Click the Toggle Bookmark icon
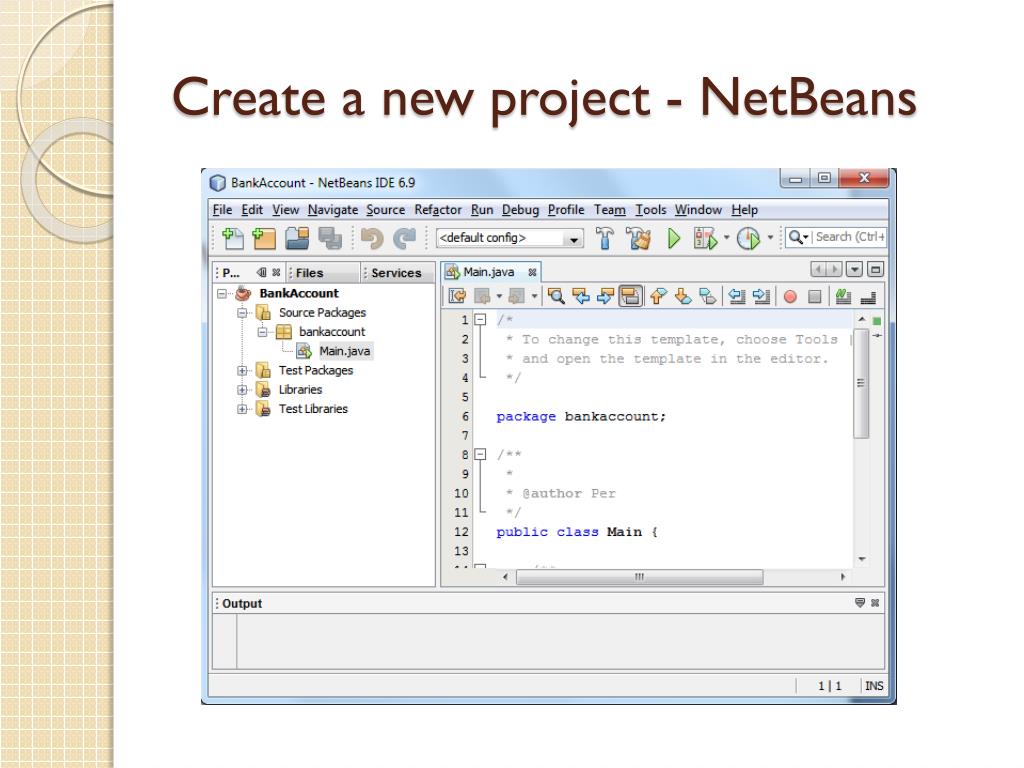The image size is (1024, 768). [707, 296]
